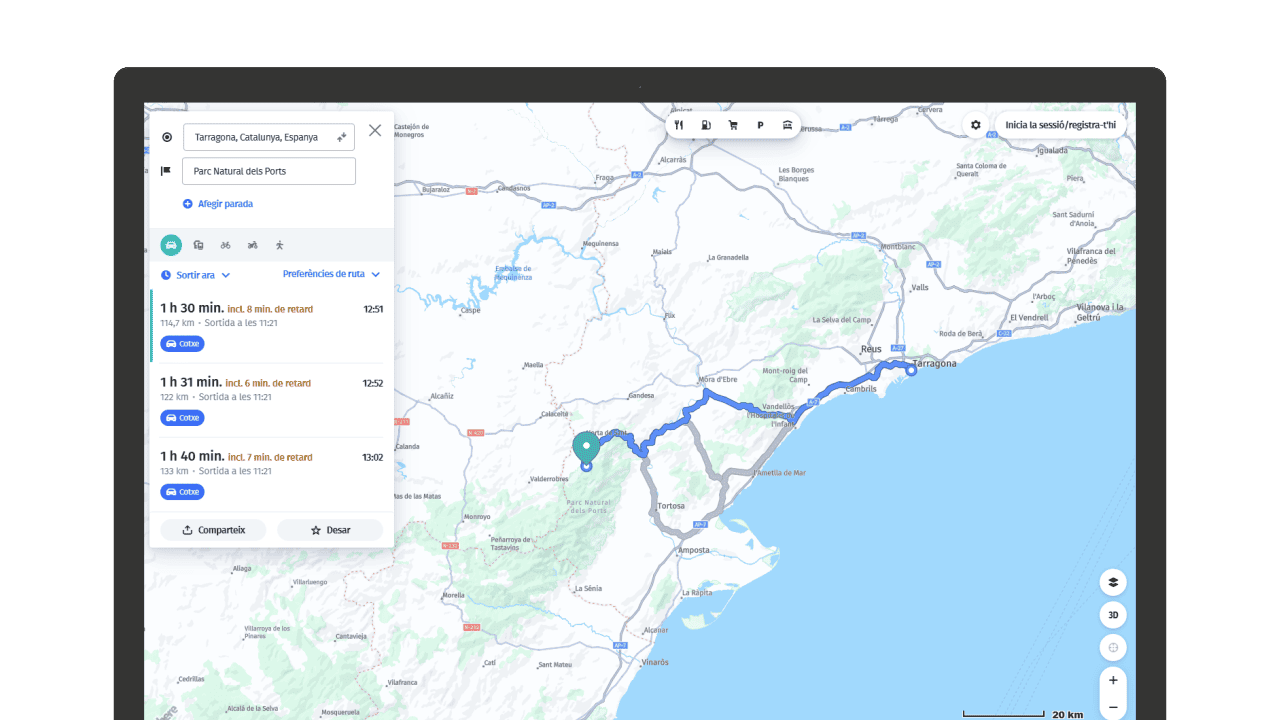Viewport: 1280px width, 720px height.
Task: Select the bicycle route mode
Action: 225,244
